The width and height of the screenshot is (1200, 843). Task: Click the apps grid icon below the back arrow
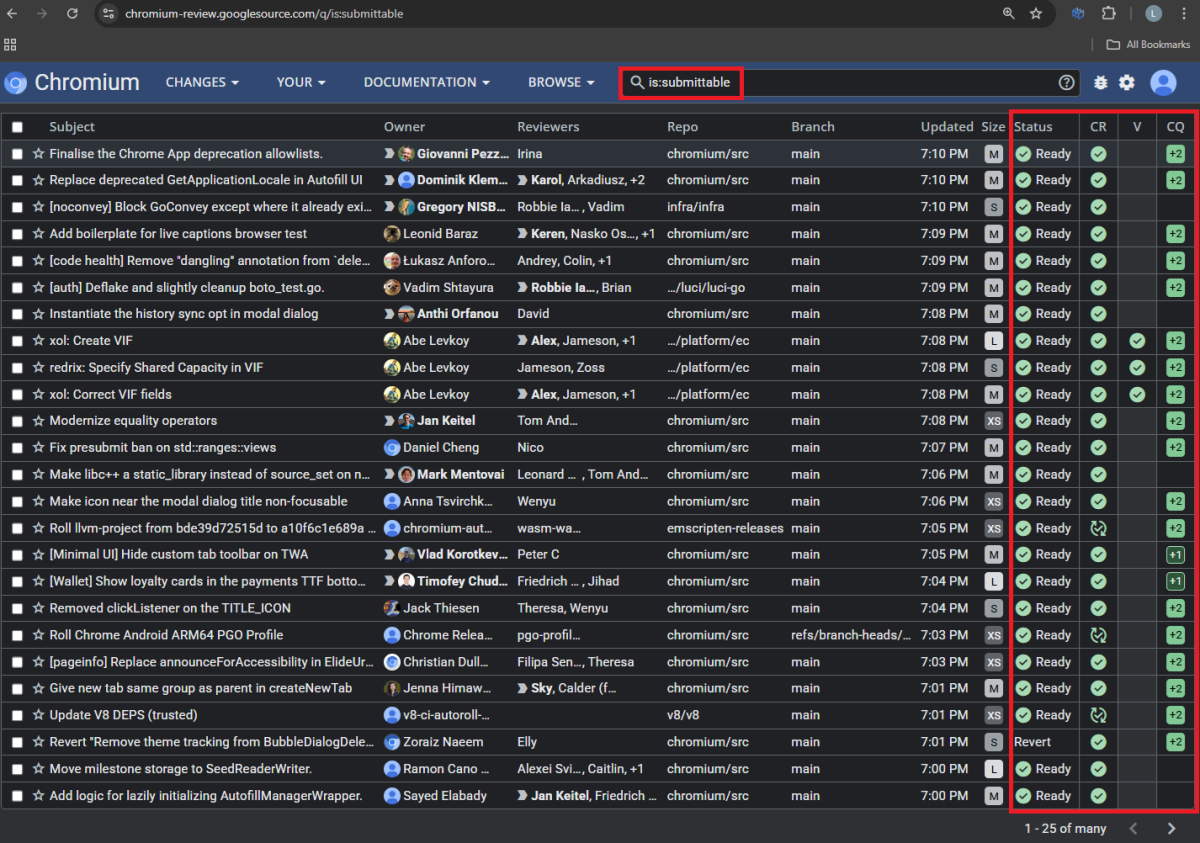click(x=11, y=44)
